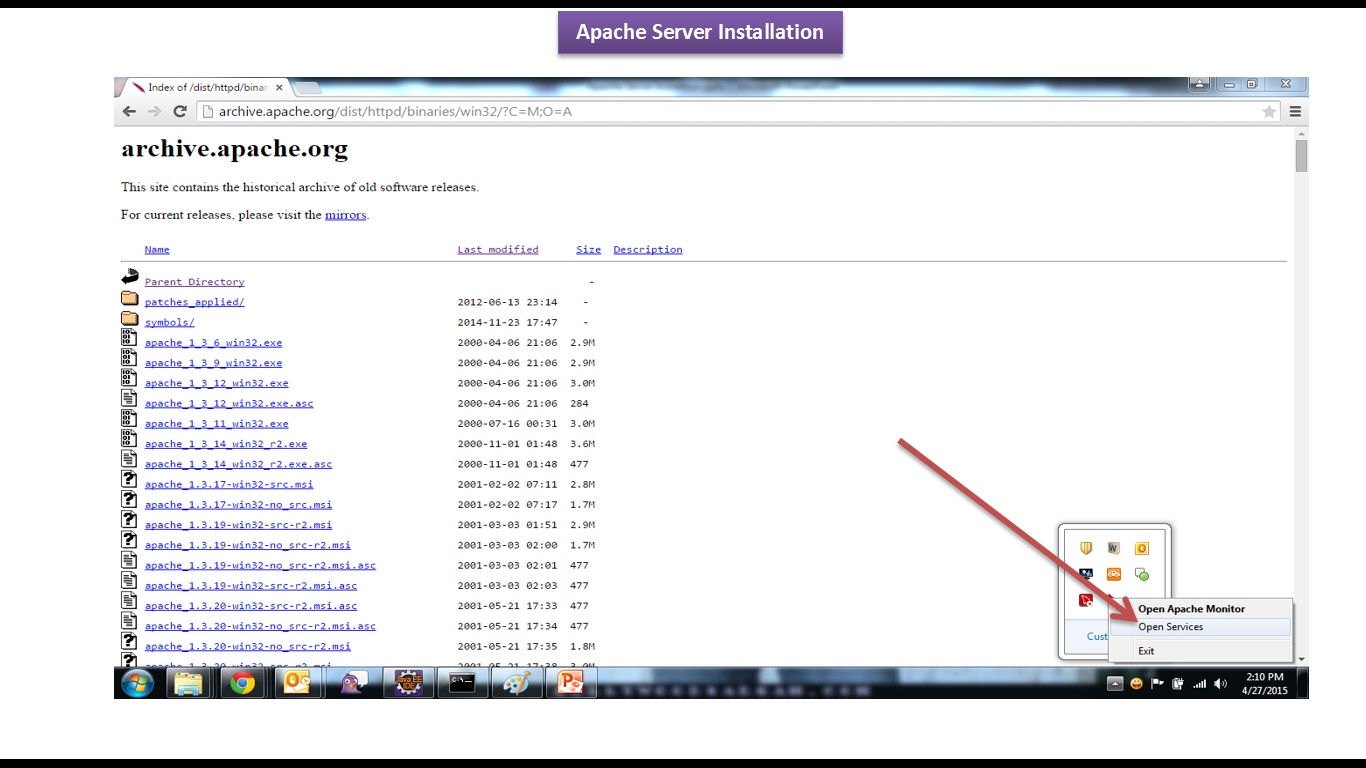
Task: Click the orange icon in the tray overflow
Action: (1114, 574)
